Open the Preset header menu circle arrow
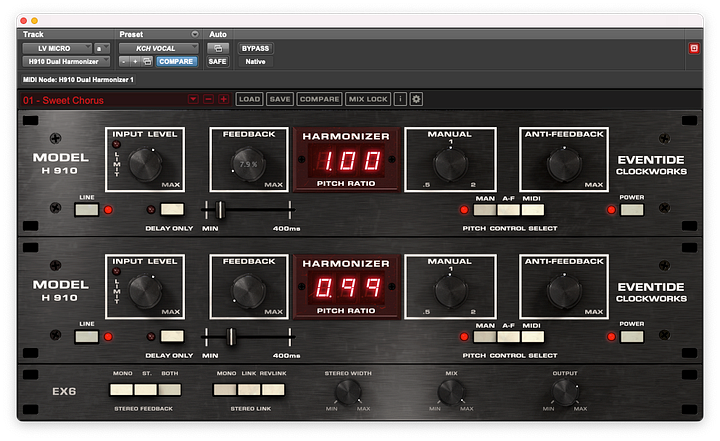The image size is (720, 441). coord(195,34)
